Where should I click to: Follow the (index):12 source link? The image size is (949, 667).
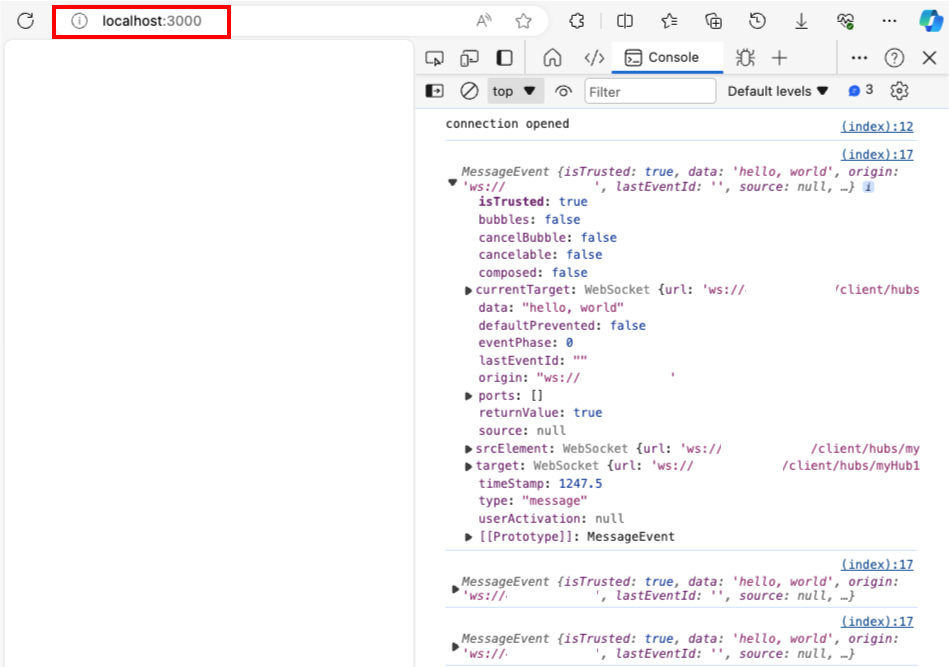point(877,126)
